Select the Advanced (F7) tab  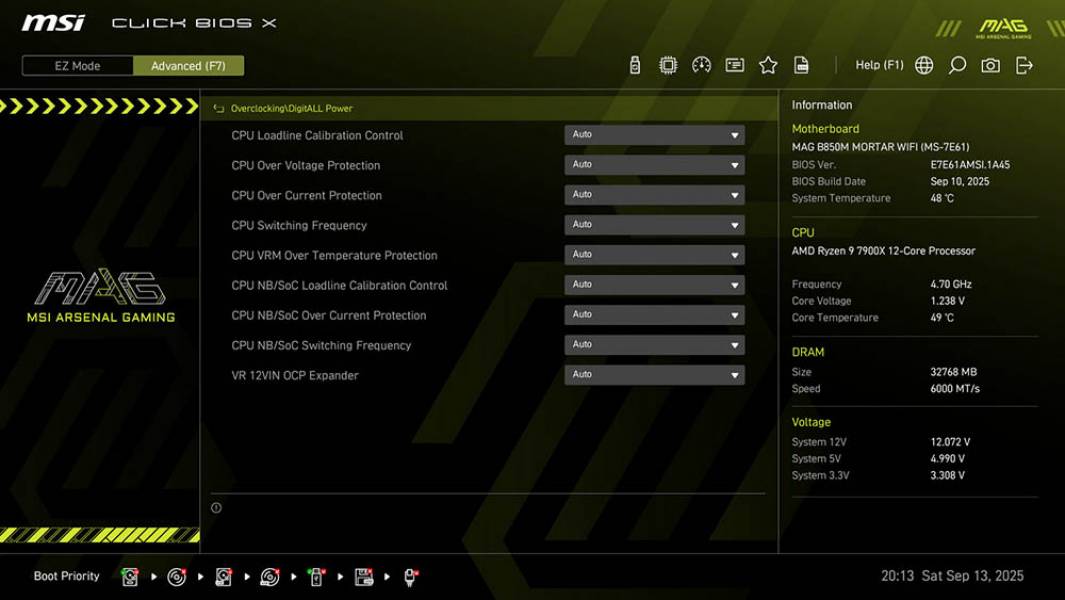coord(188,65)
